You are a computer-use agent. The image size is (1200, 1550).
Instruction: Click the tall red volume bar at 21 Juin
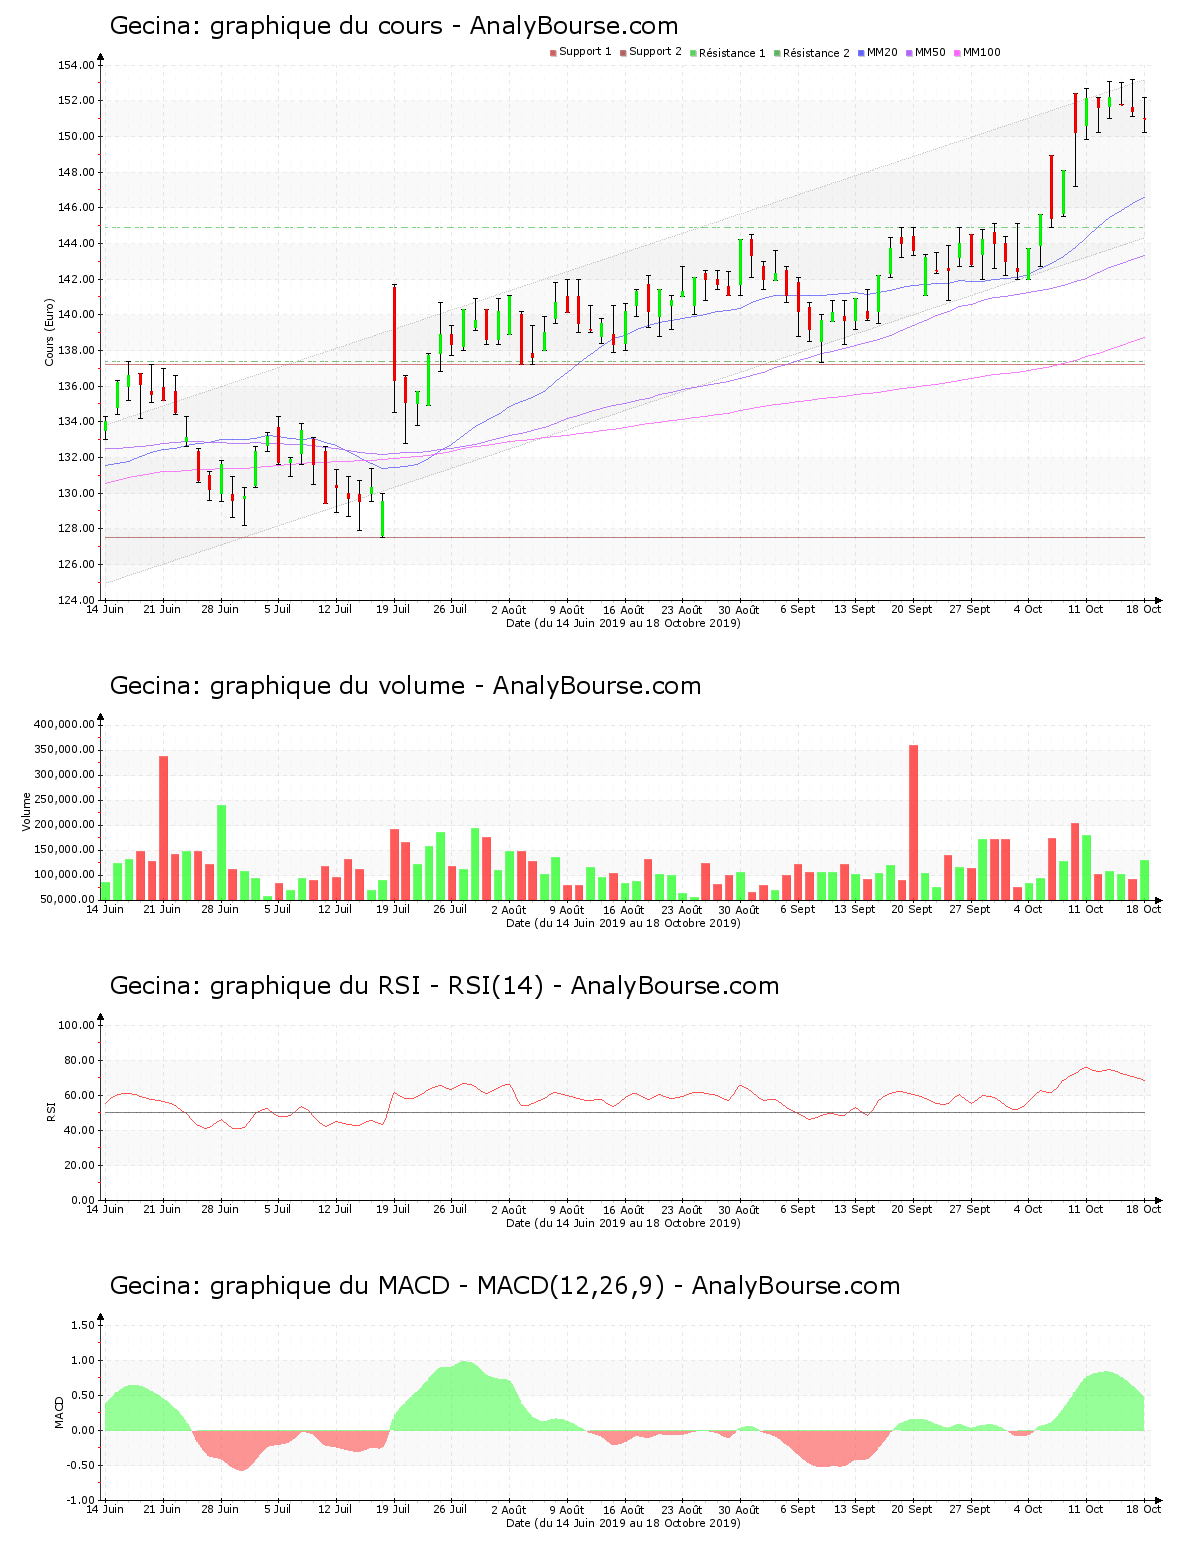click(x=163, y=828)
